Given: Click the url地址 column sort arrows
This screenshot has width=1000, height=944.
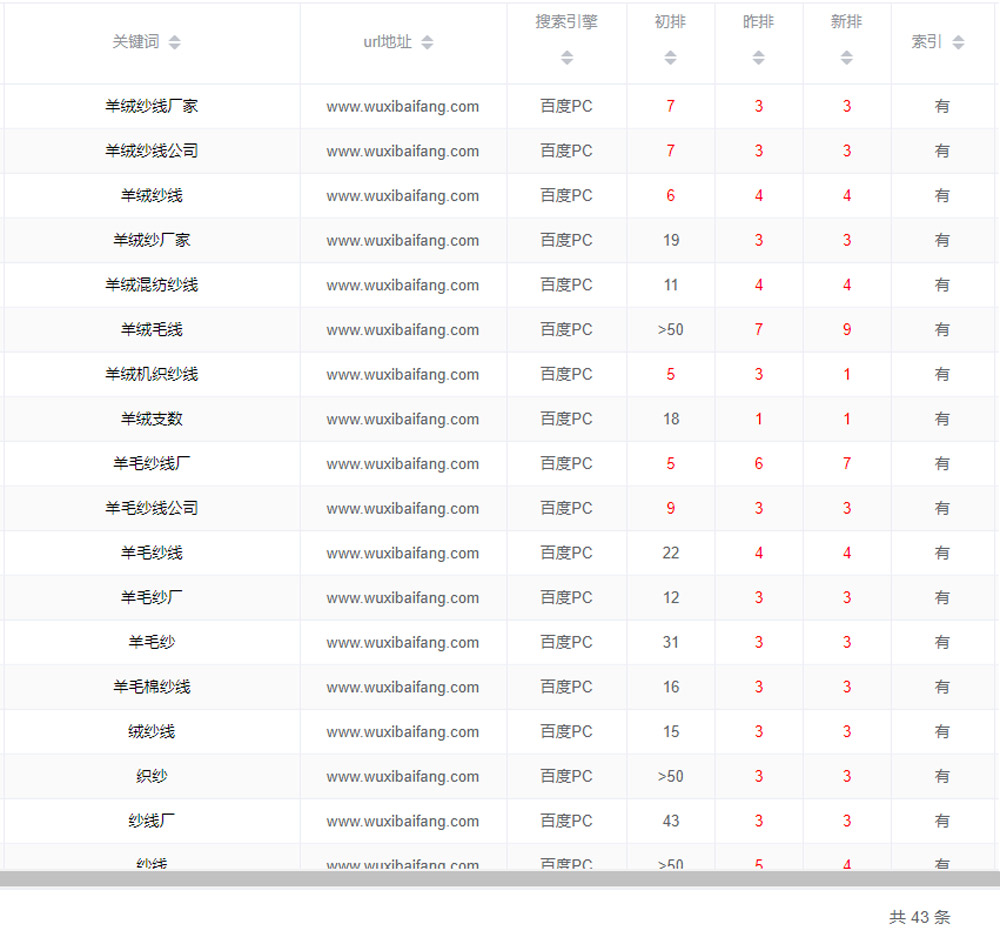Looking at the screenshot, I should [427, 42].
